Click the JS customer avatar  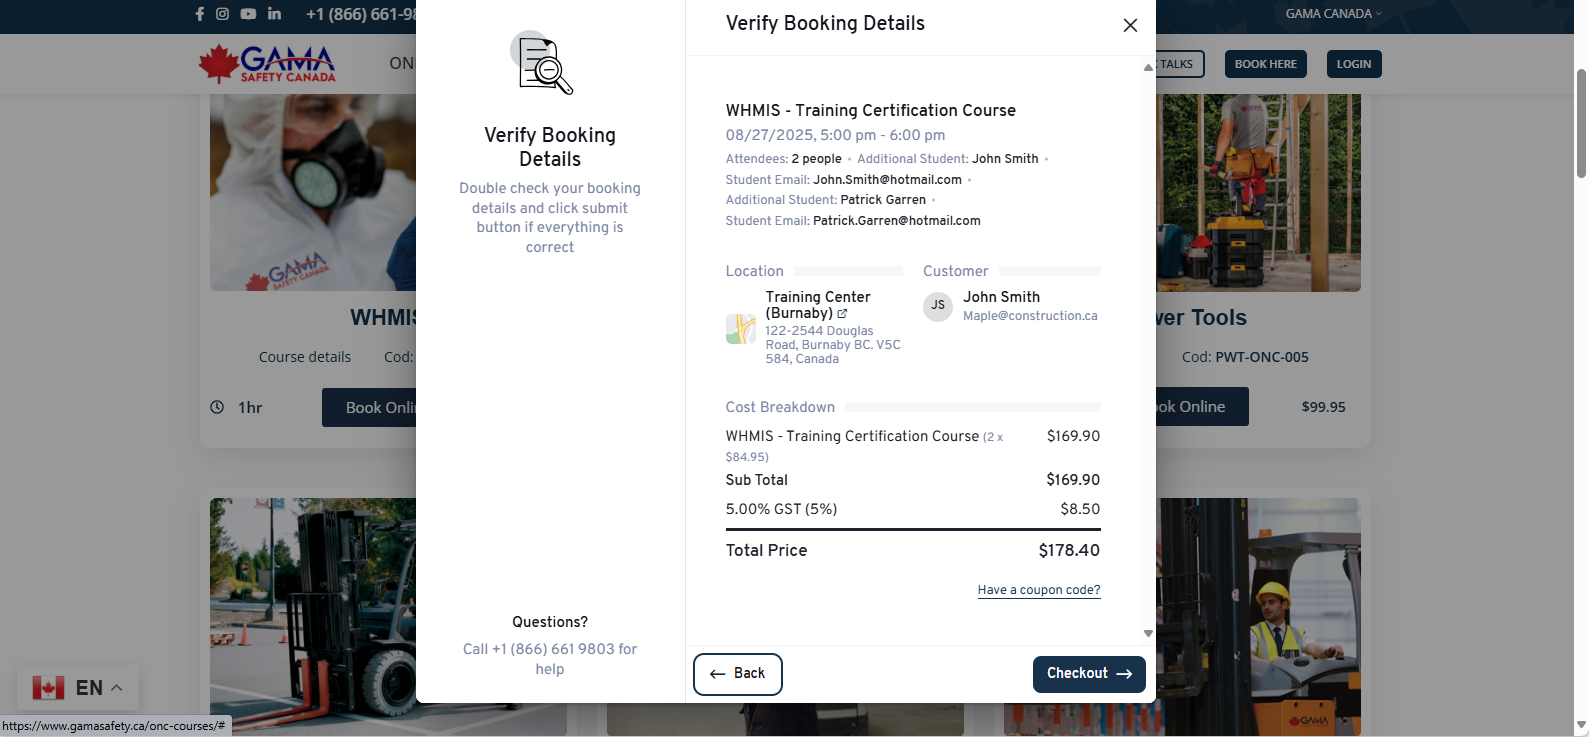coord(937,306)
